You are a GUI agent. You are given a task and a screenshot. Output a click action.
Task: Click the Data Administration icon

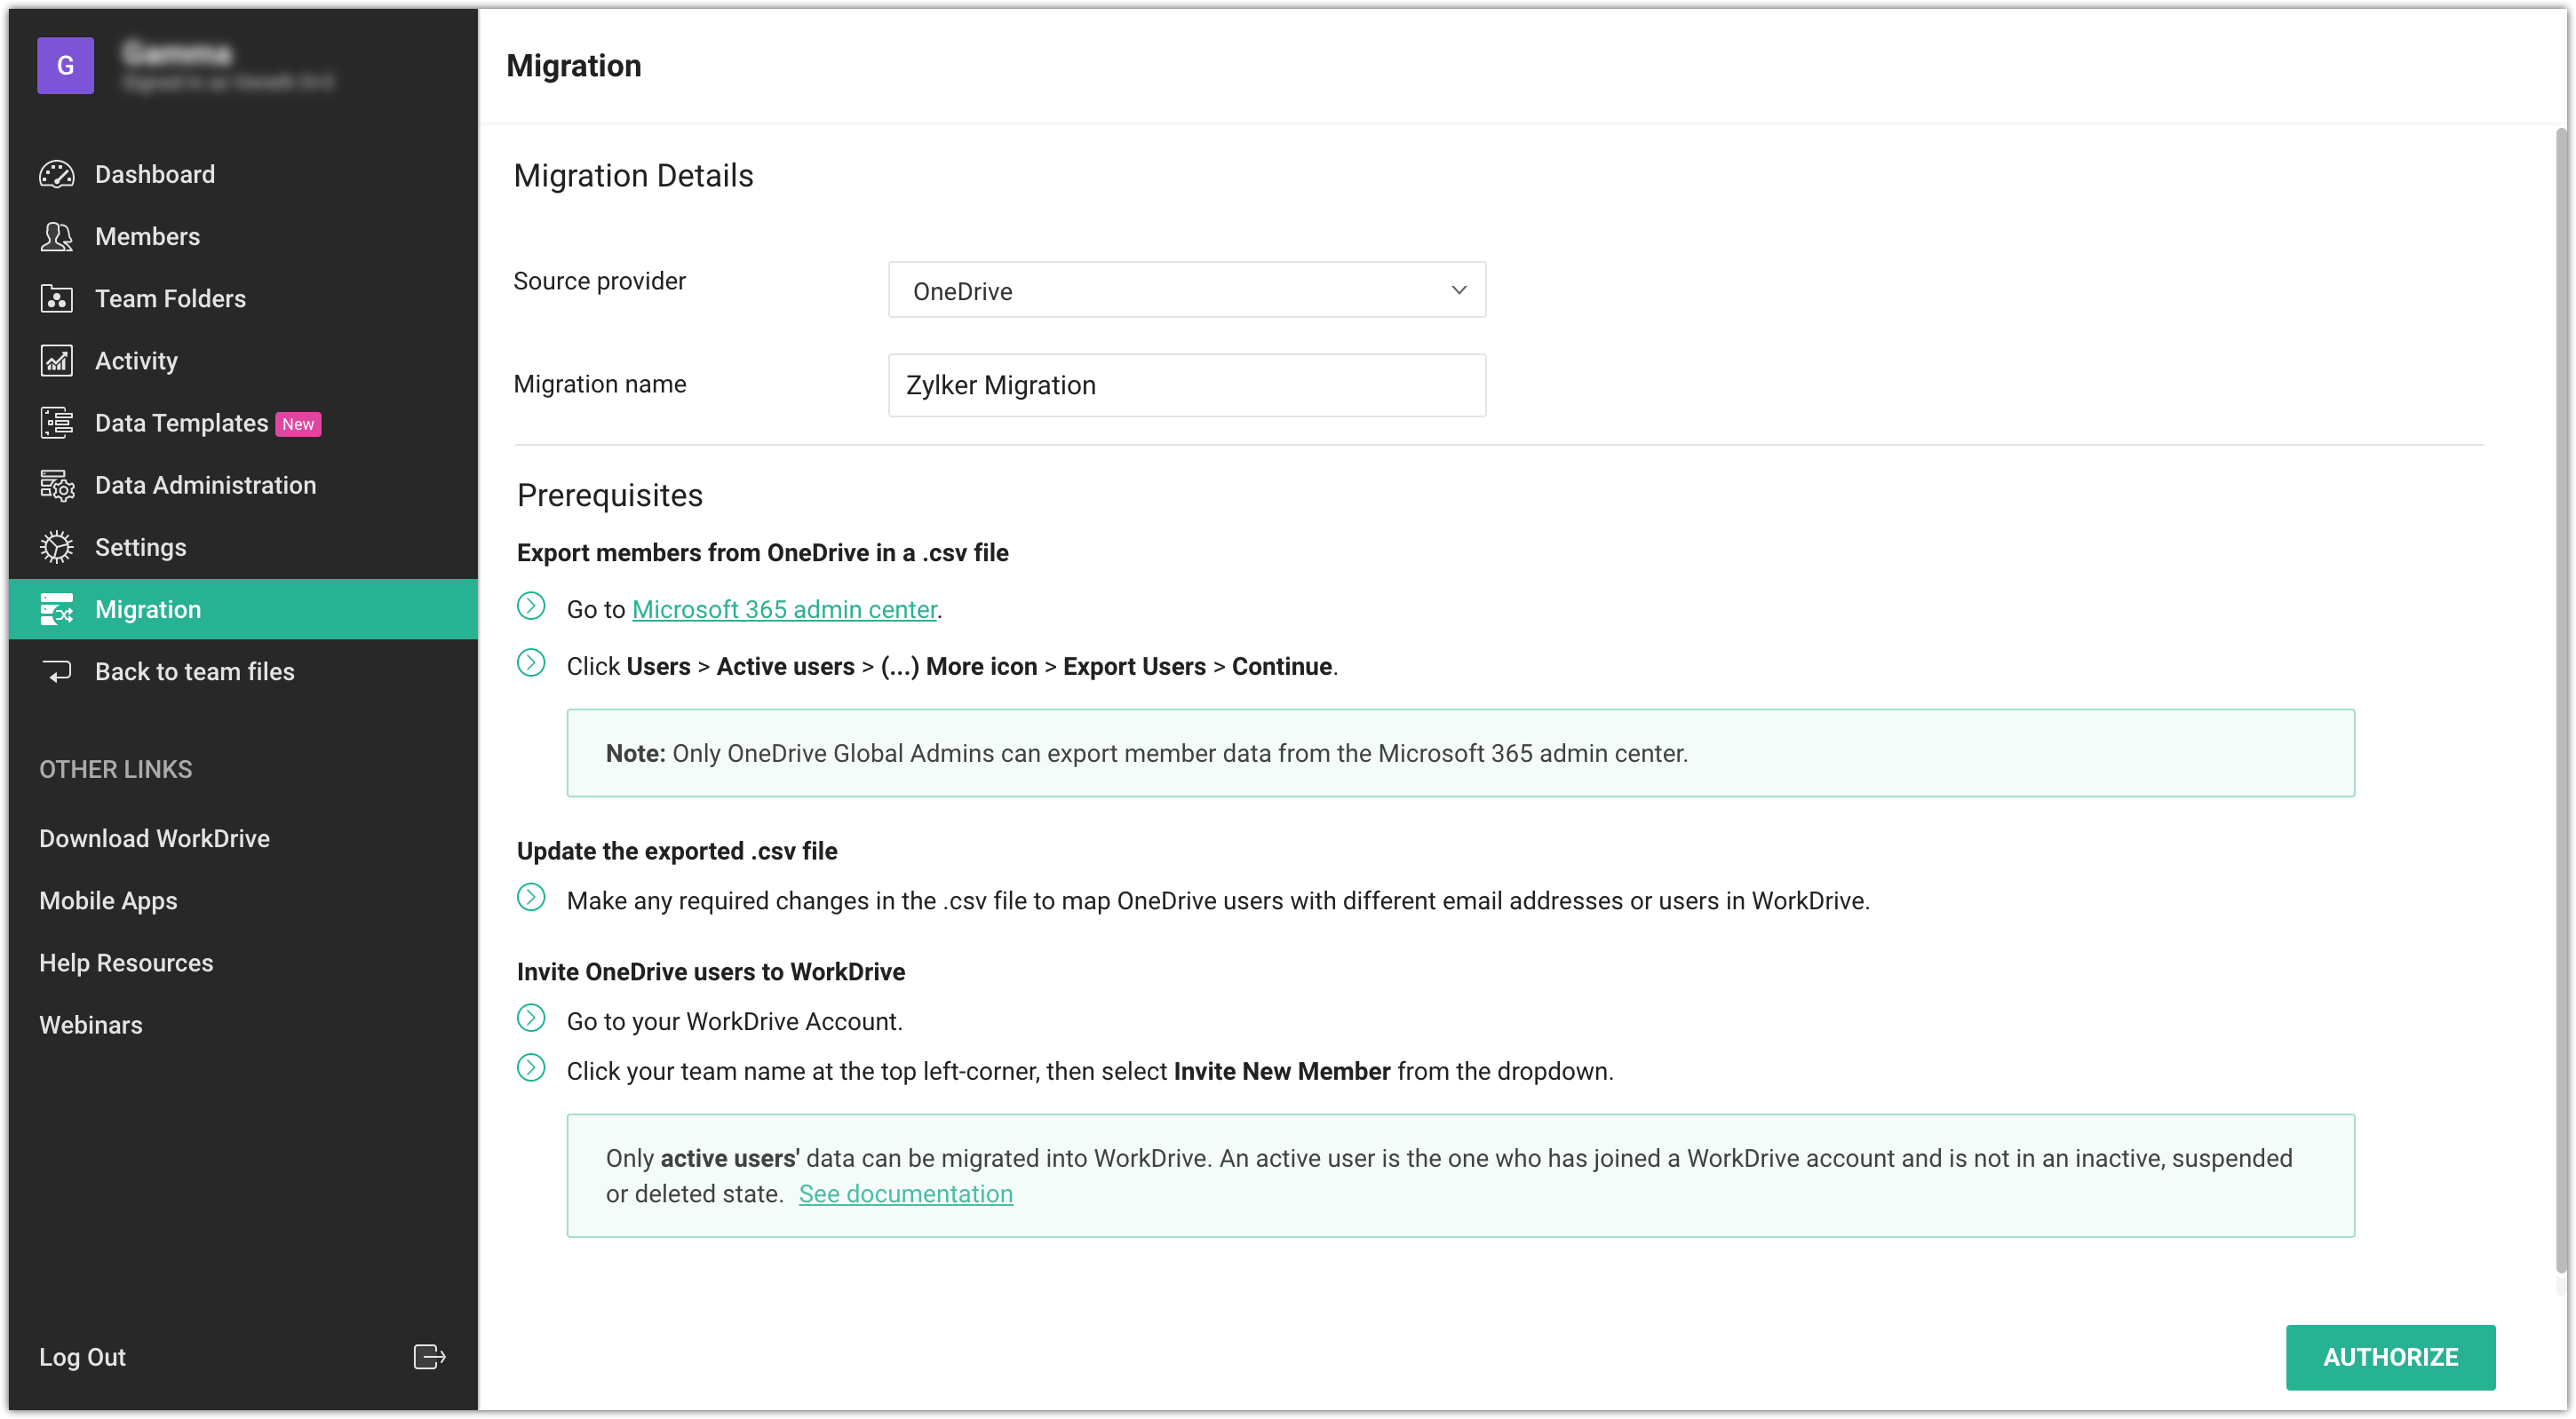56,485
